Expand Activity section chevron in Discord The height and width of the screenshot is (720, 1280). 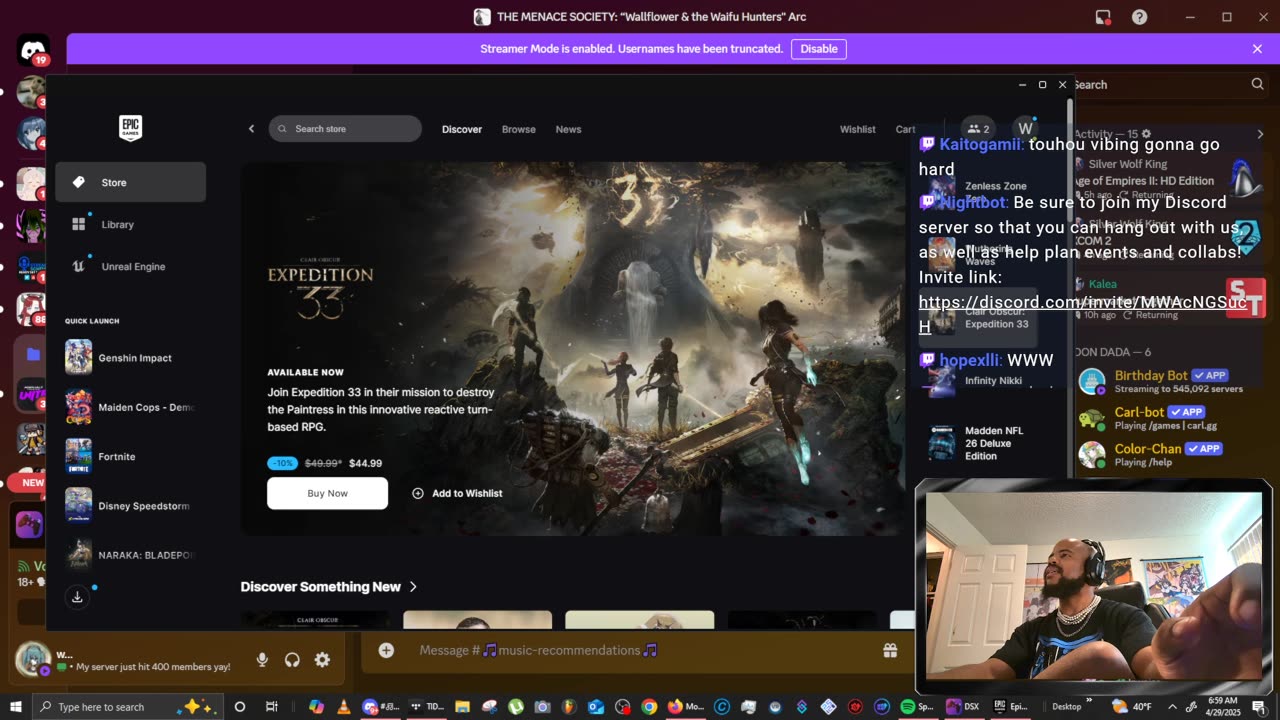coord(1258,134)
